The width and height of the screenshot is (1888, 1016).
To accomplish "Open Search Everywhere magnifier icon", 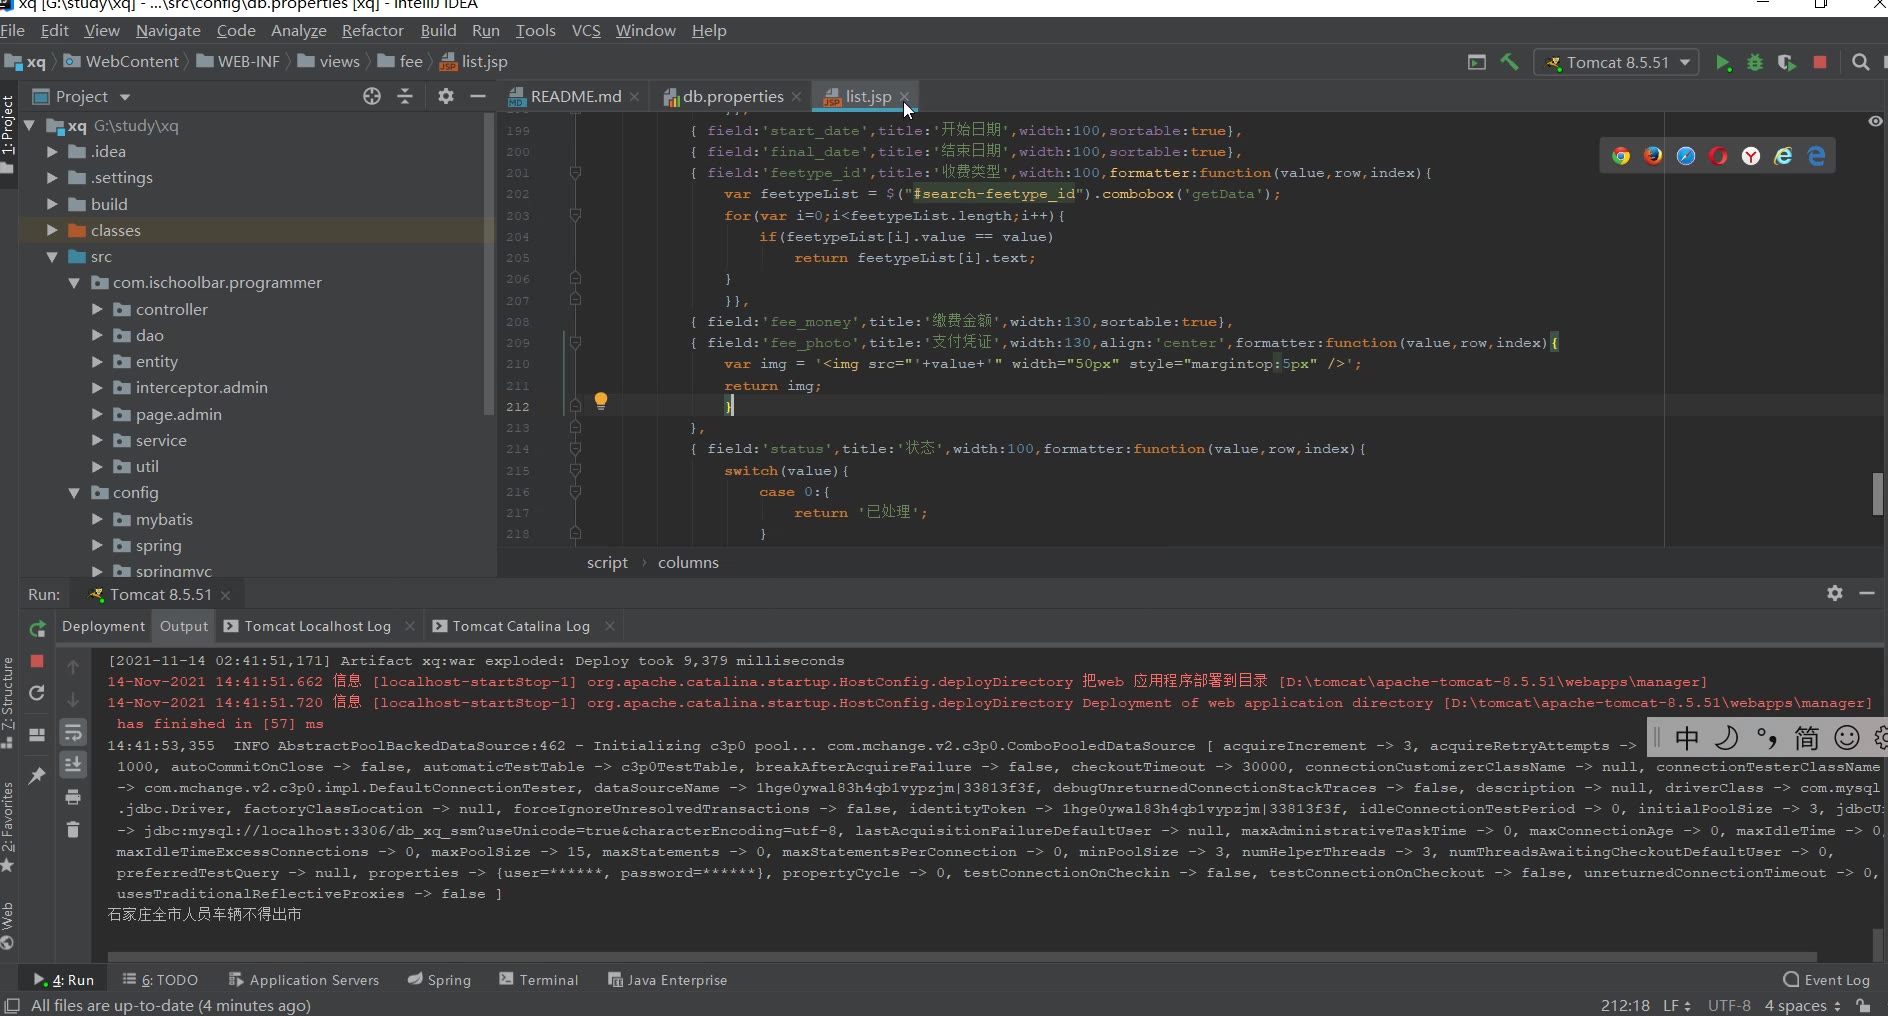I will pyautogui.click(x=1860, y=62).
